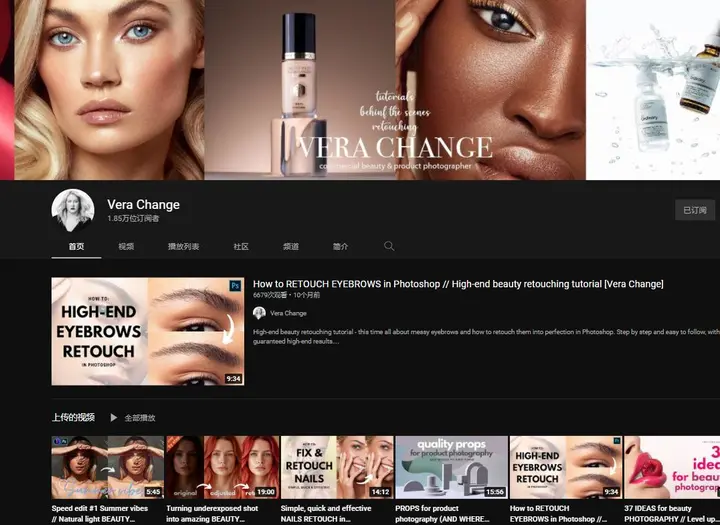Image resolution: width=720 pixels, height=525 pixels.
Task: Switch to the 视频 tab
Action: (x=126, y=247)
